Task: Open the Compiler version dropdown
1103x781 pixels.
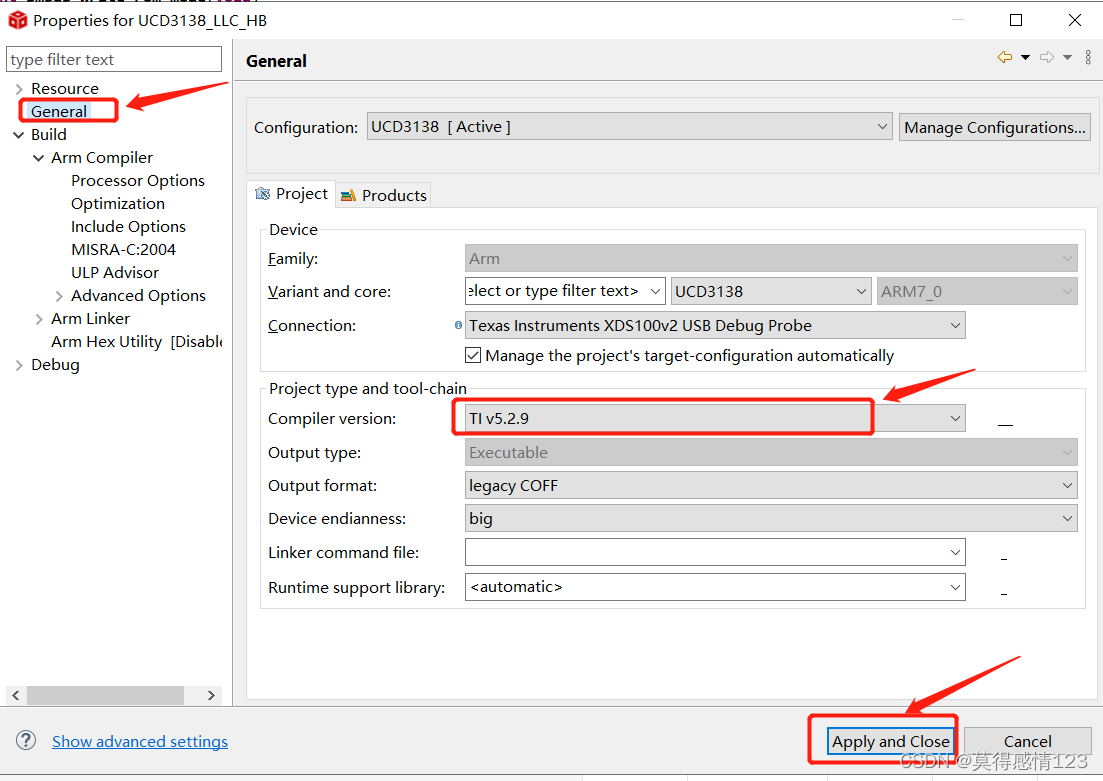Action: point(955,418)
